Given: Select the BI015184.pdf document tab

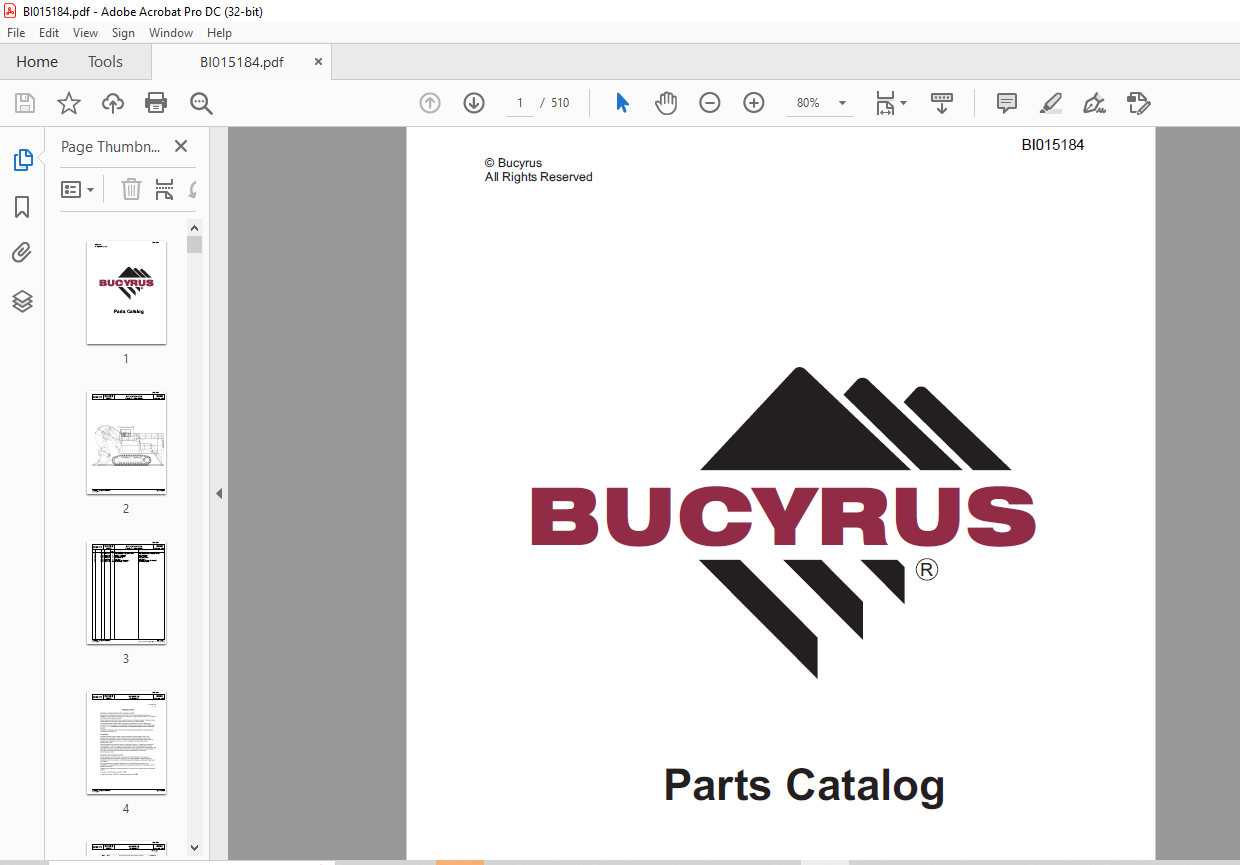Looking at the screenshot, I should pos(241,62).
